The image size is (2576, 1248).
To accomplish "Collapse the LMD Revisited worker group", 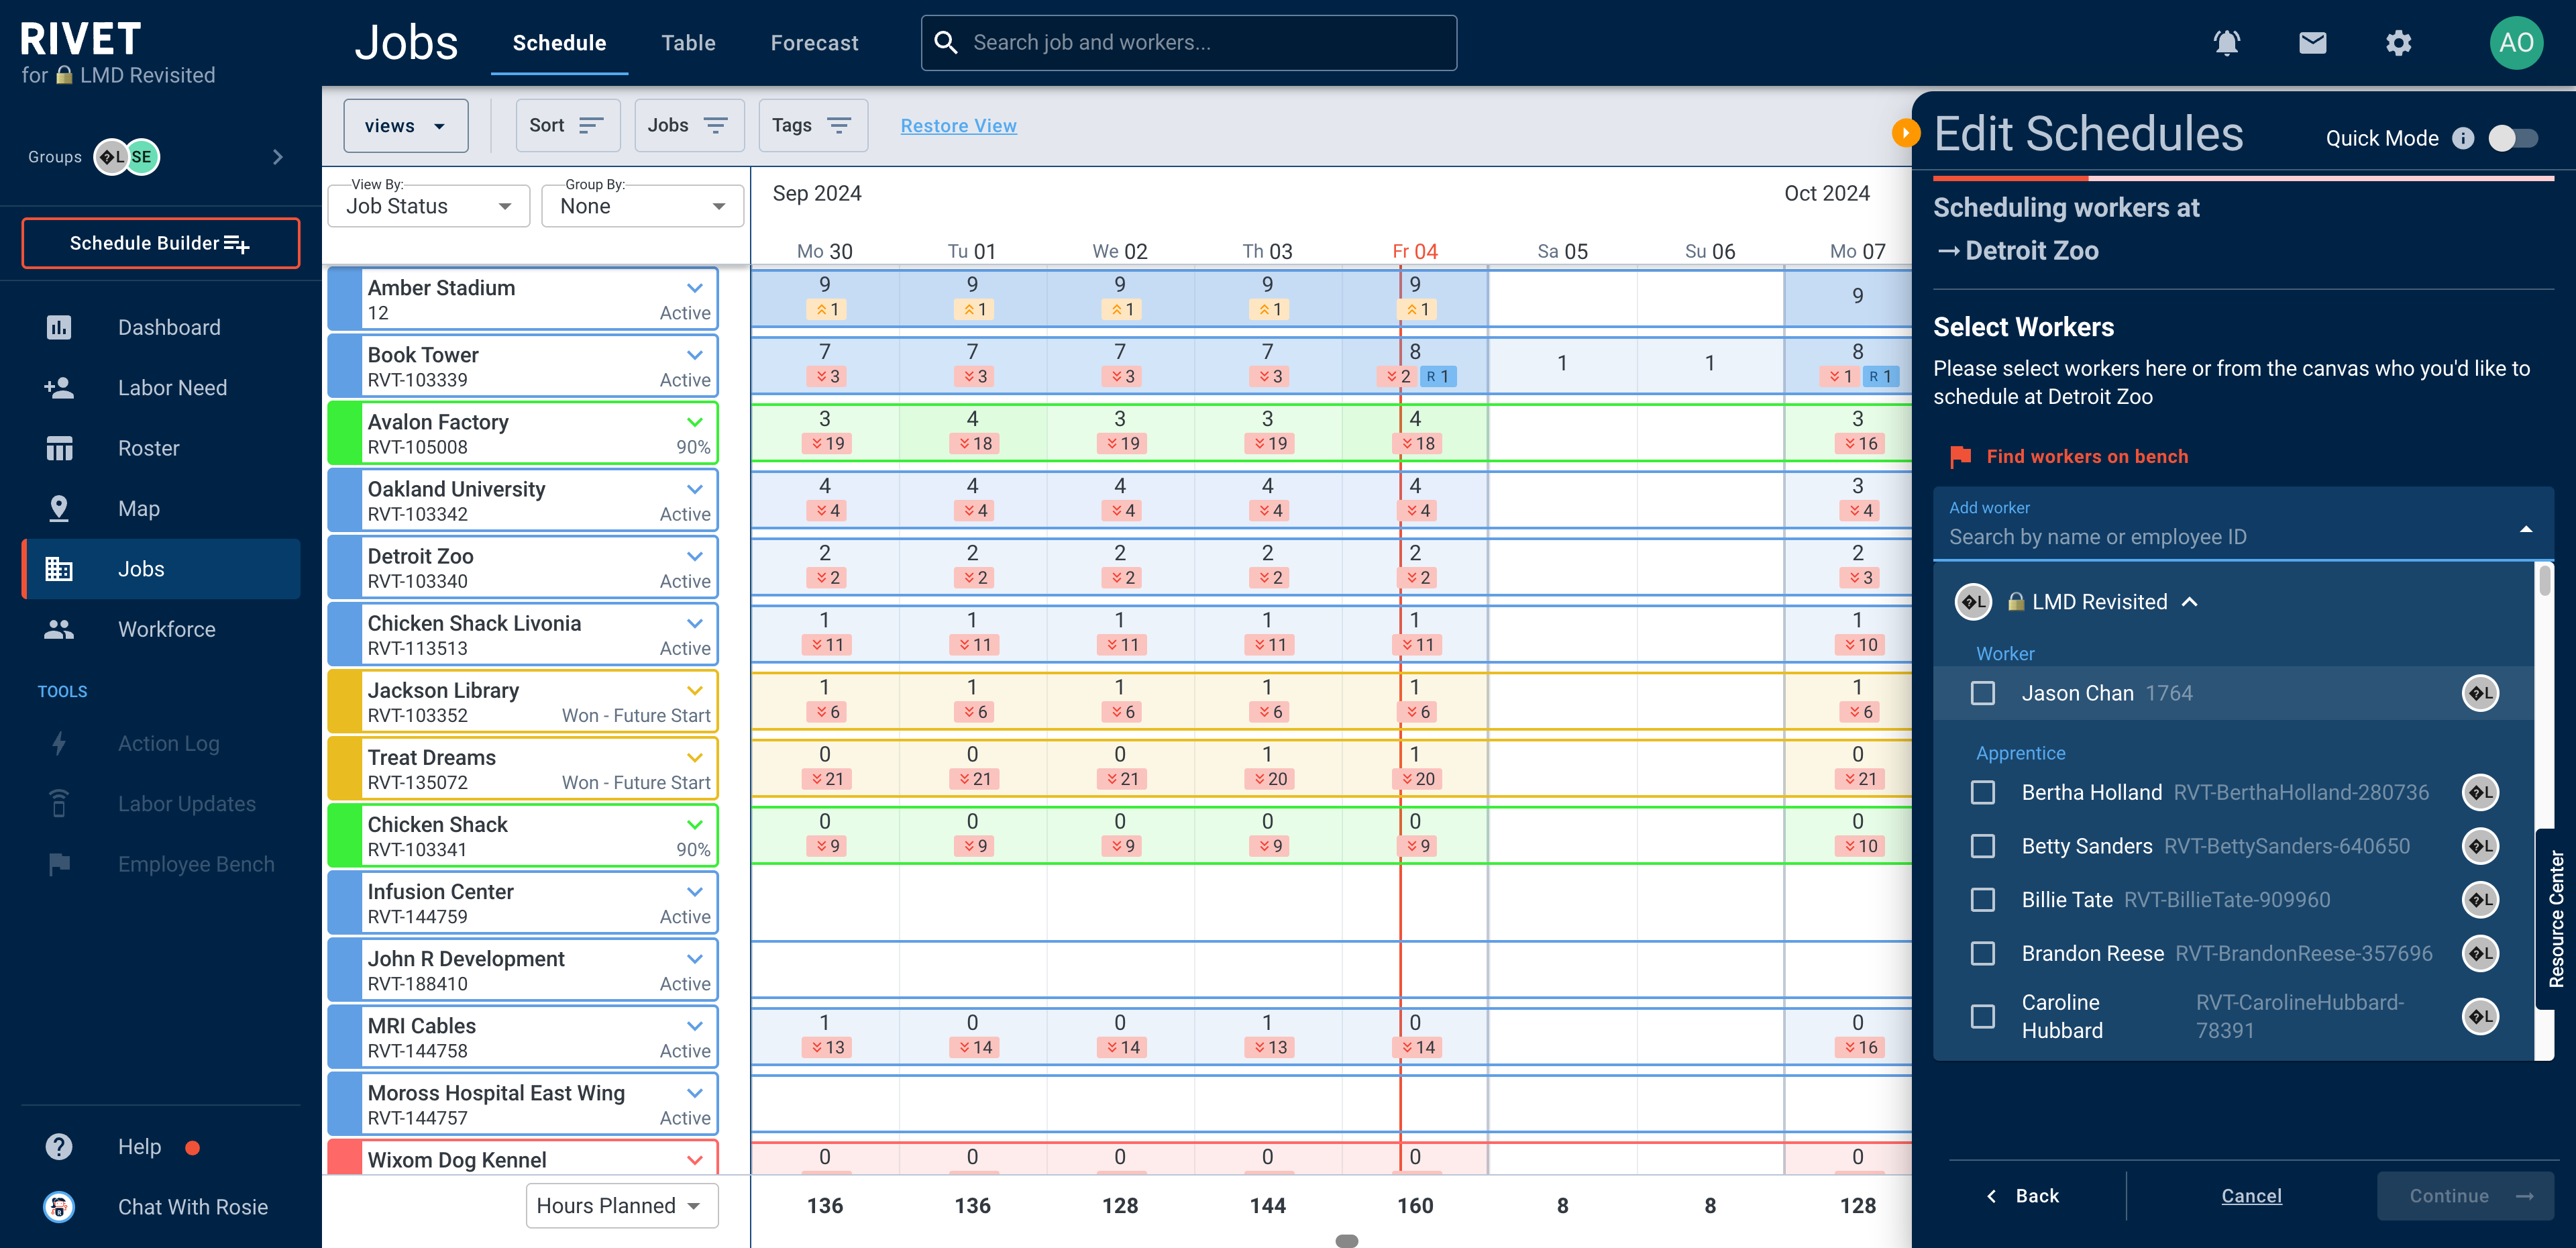I will [2189, 601].
